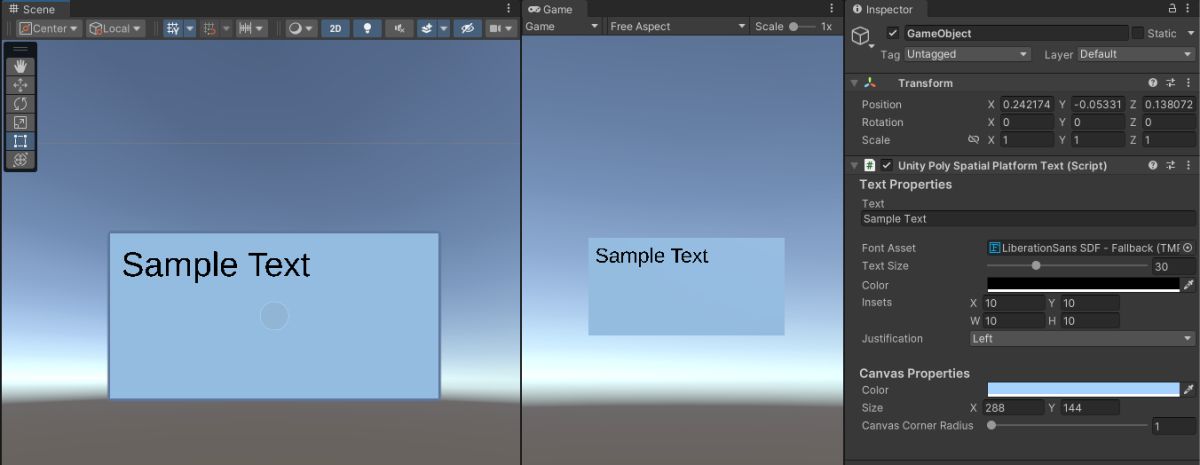Toggle 2D mode in Scene view
1200x465 pixels.
click(334, 28)
